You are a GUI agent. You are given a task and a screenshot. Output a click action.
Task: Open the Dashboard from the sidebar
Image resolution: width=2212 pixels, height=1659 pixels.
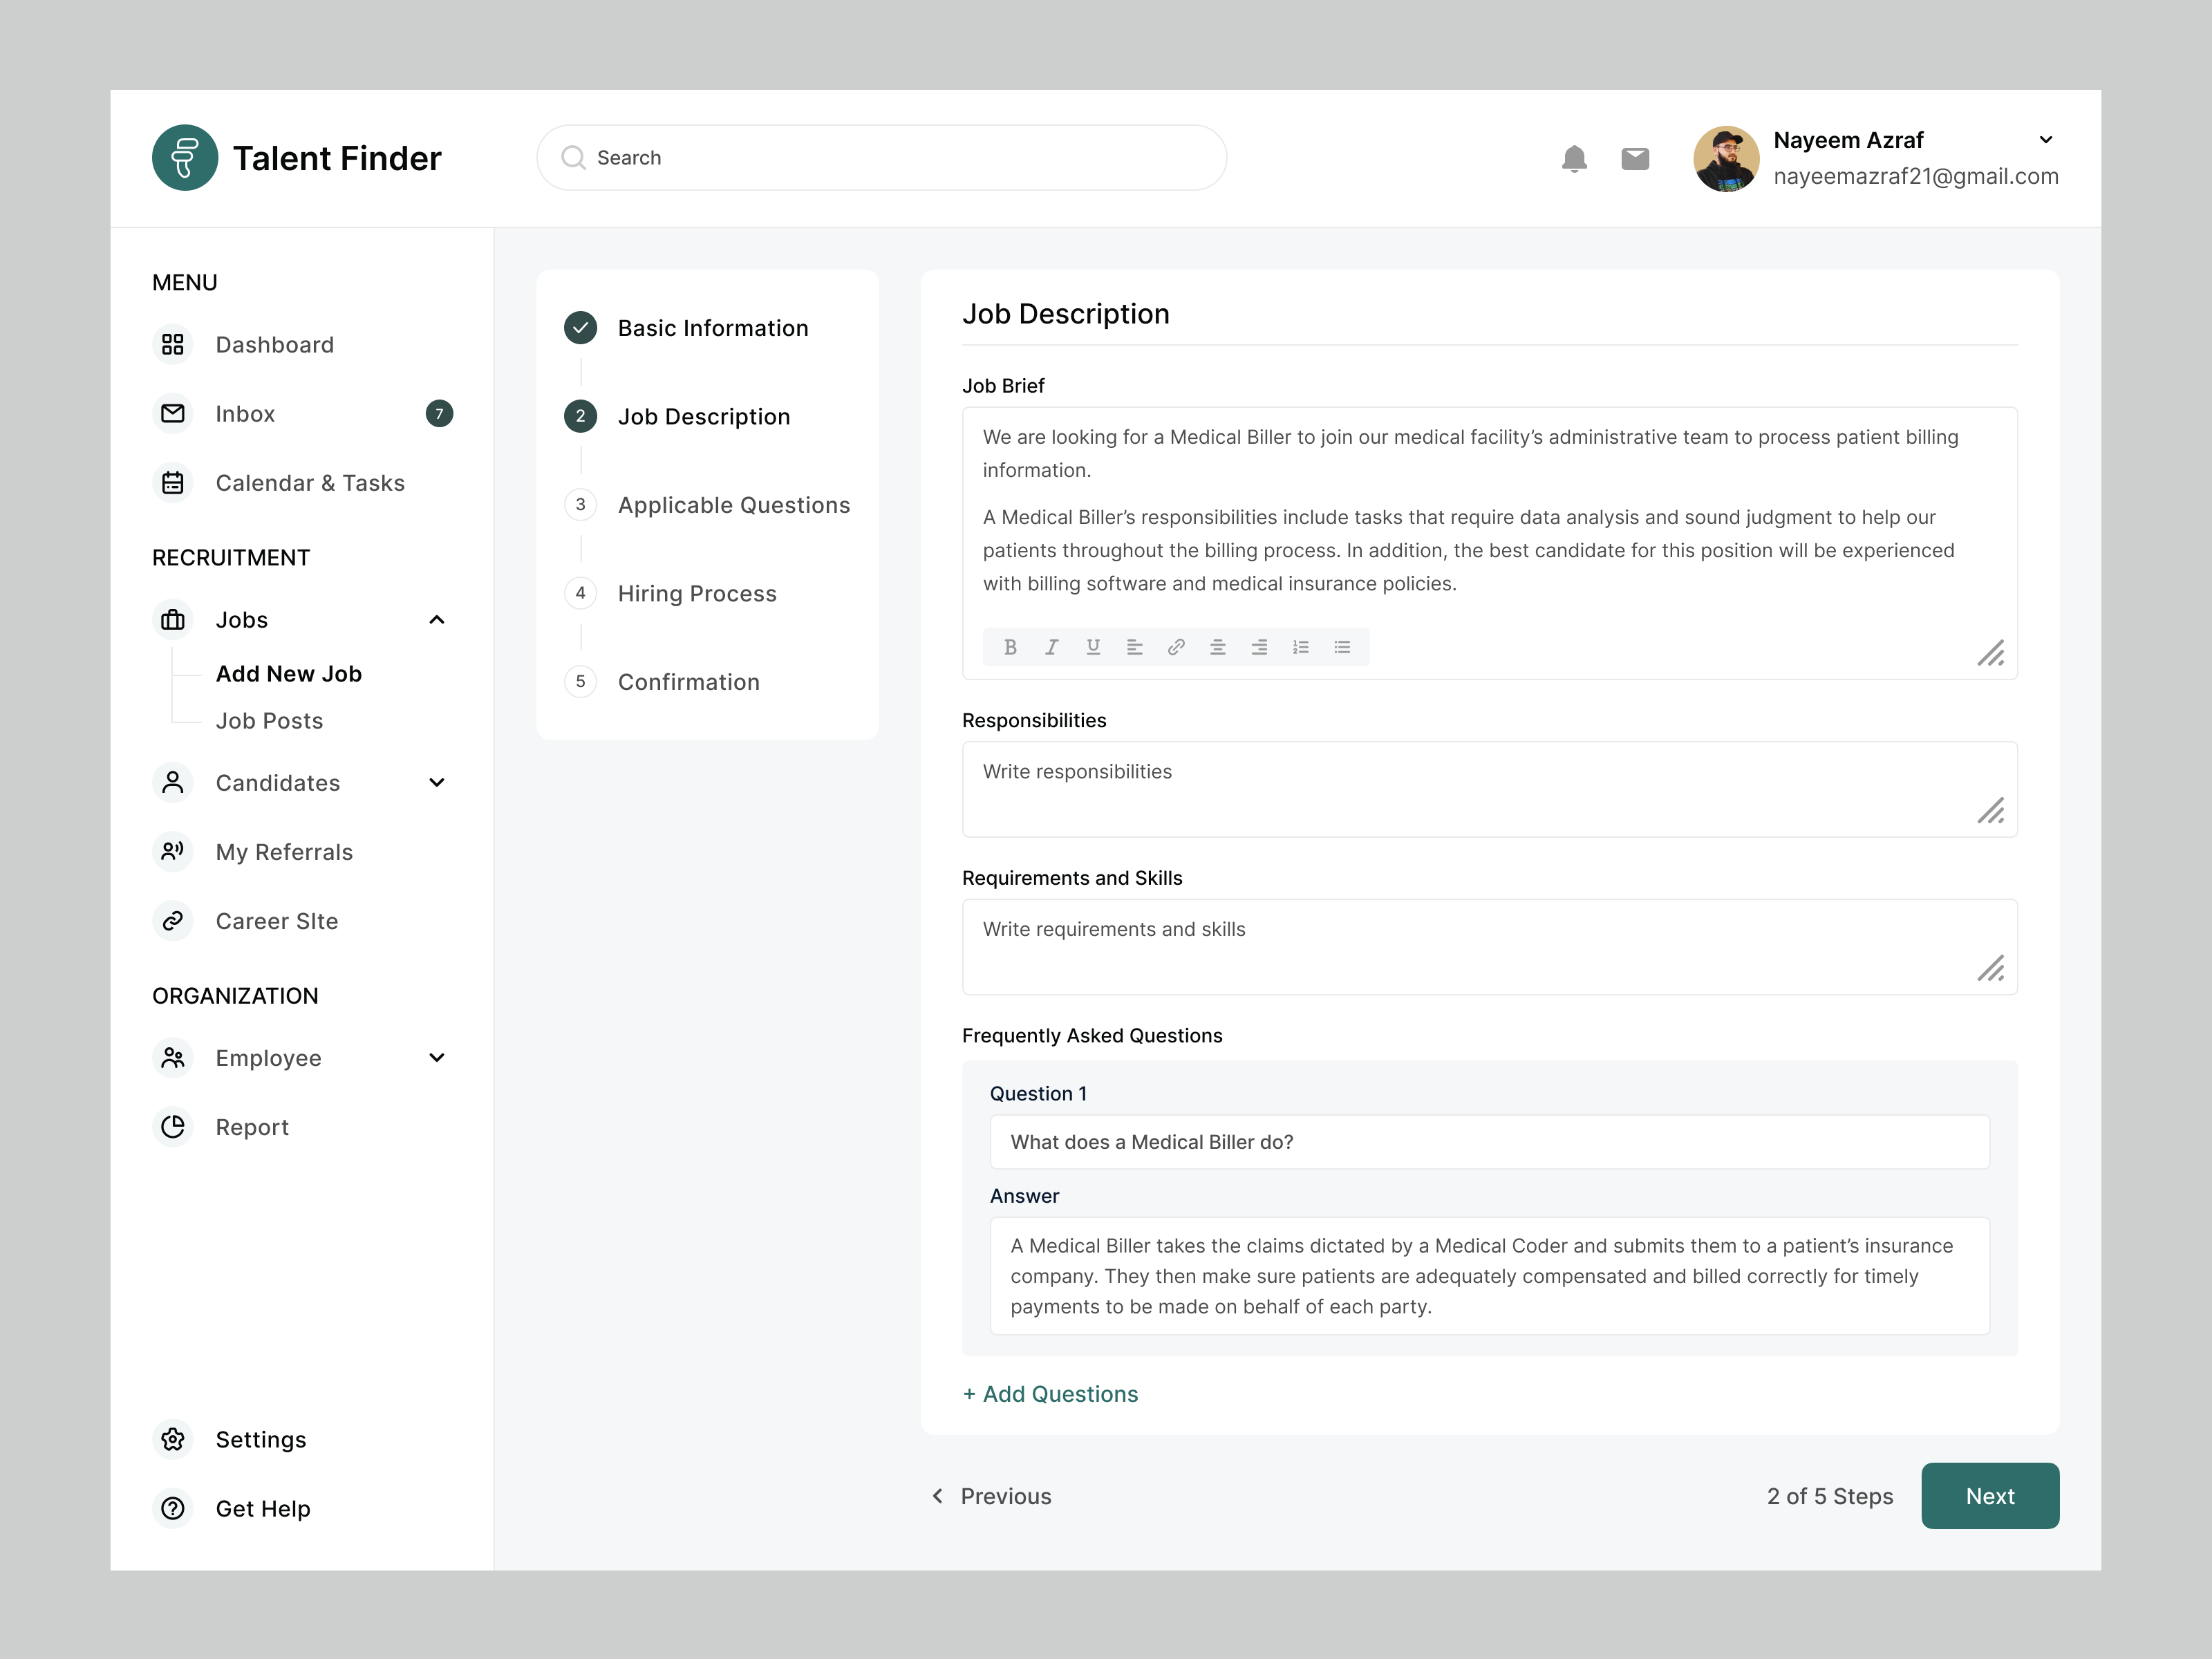(274, 345)
